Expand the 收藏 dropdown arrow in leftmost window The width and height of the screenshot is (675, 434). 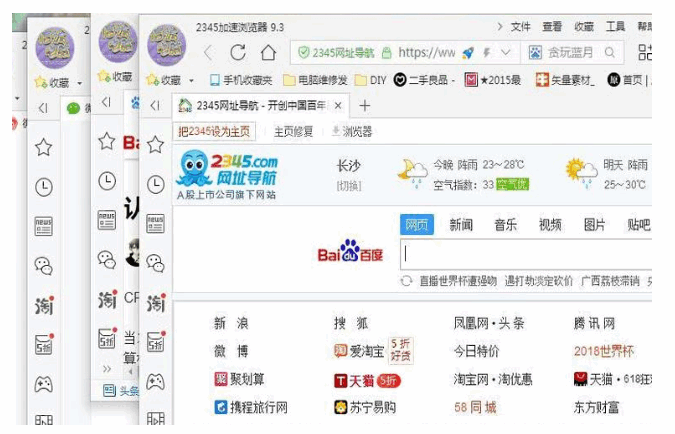point(80,83)
